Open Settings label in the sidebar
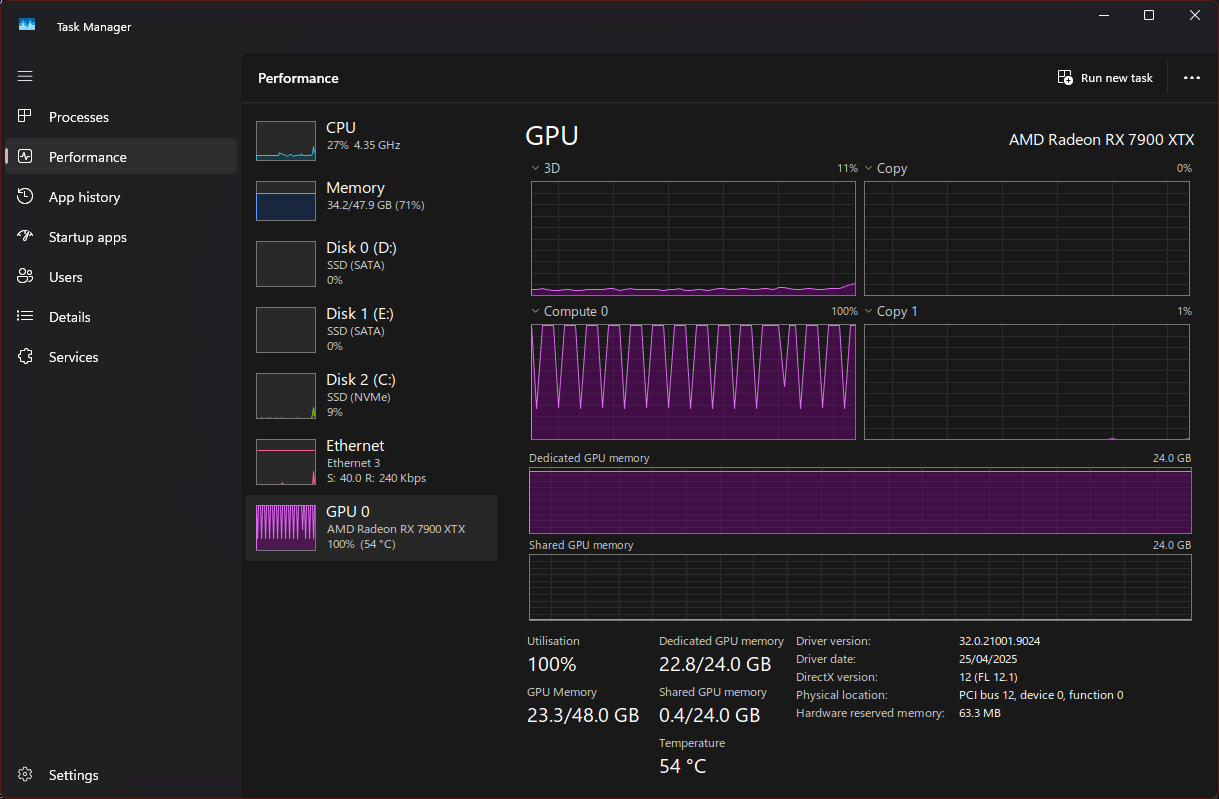This screenshot has width=1219, height=799. [x=74, y=775]
